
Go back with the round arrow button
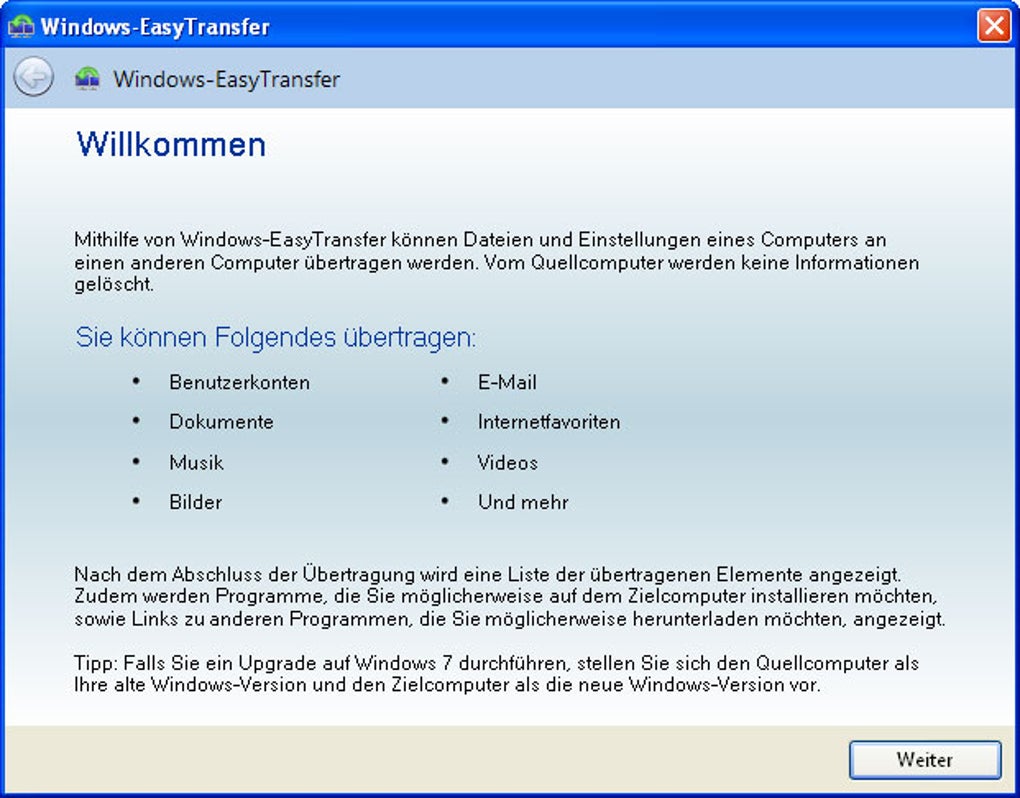[x=33, y=77]
